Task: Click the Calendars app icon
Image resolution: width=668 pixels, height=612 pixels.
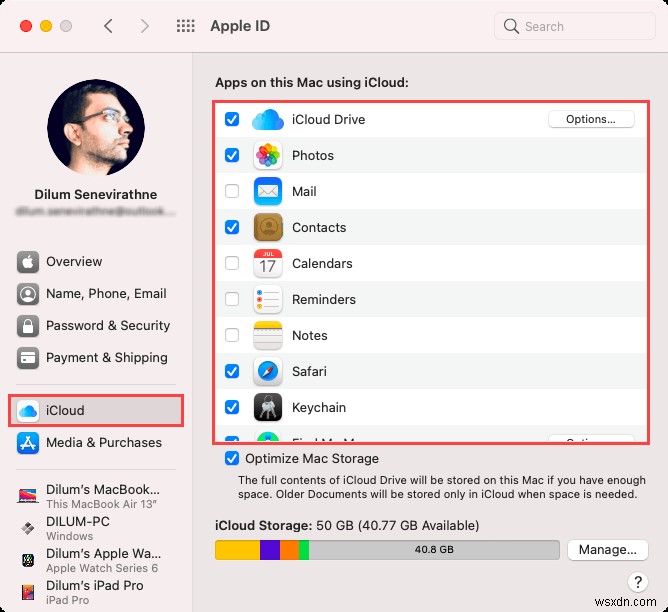Action: click(268, 263)
